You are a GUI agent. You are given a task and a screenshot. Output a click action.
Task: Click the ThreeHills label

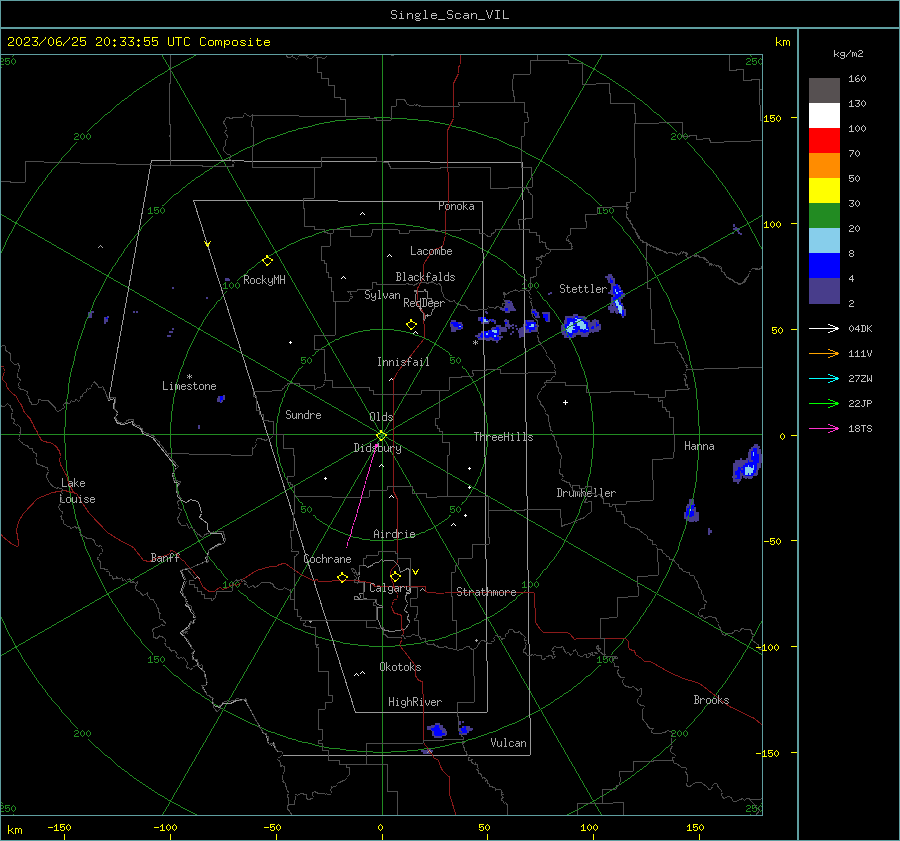pos(503,437)
